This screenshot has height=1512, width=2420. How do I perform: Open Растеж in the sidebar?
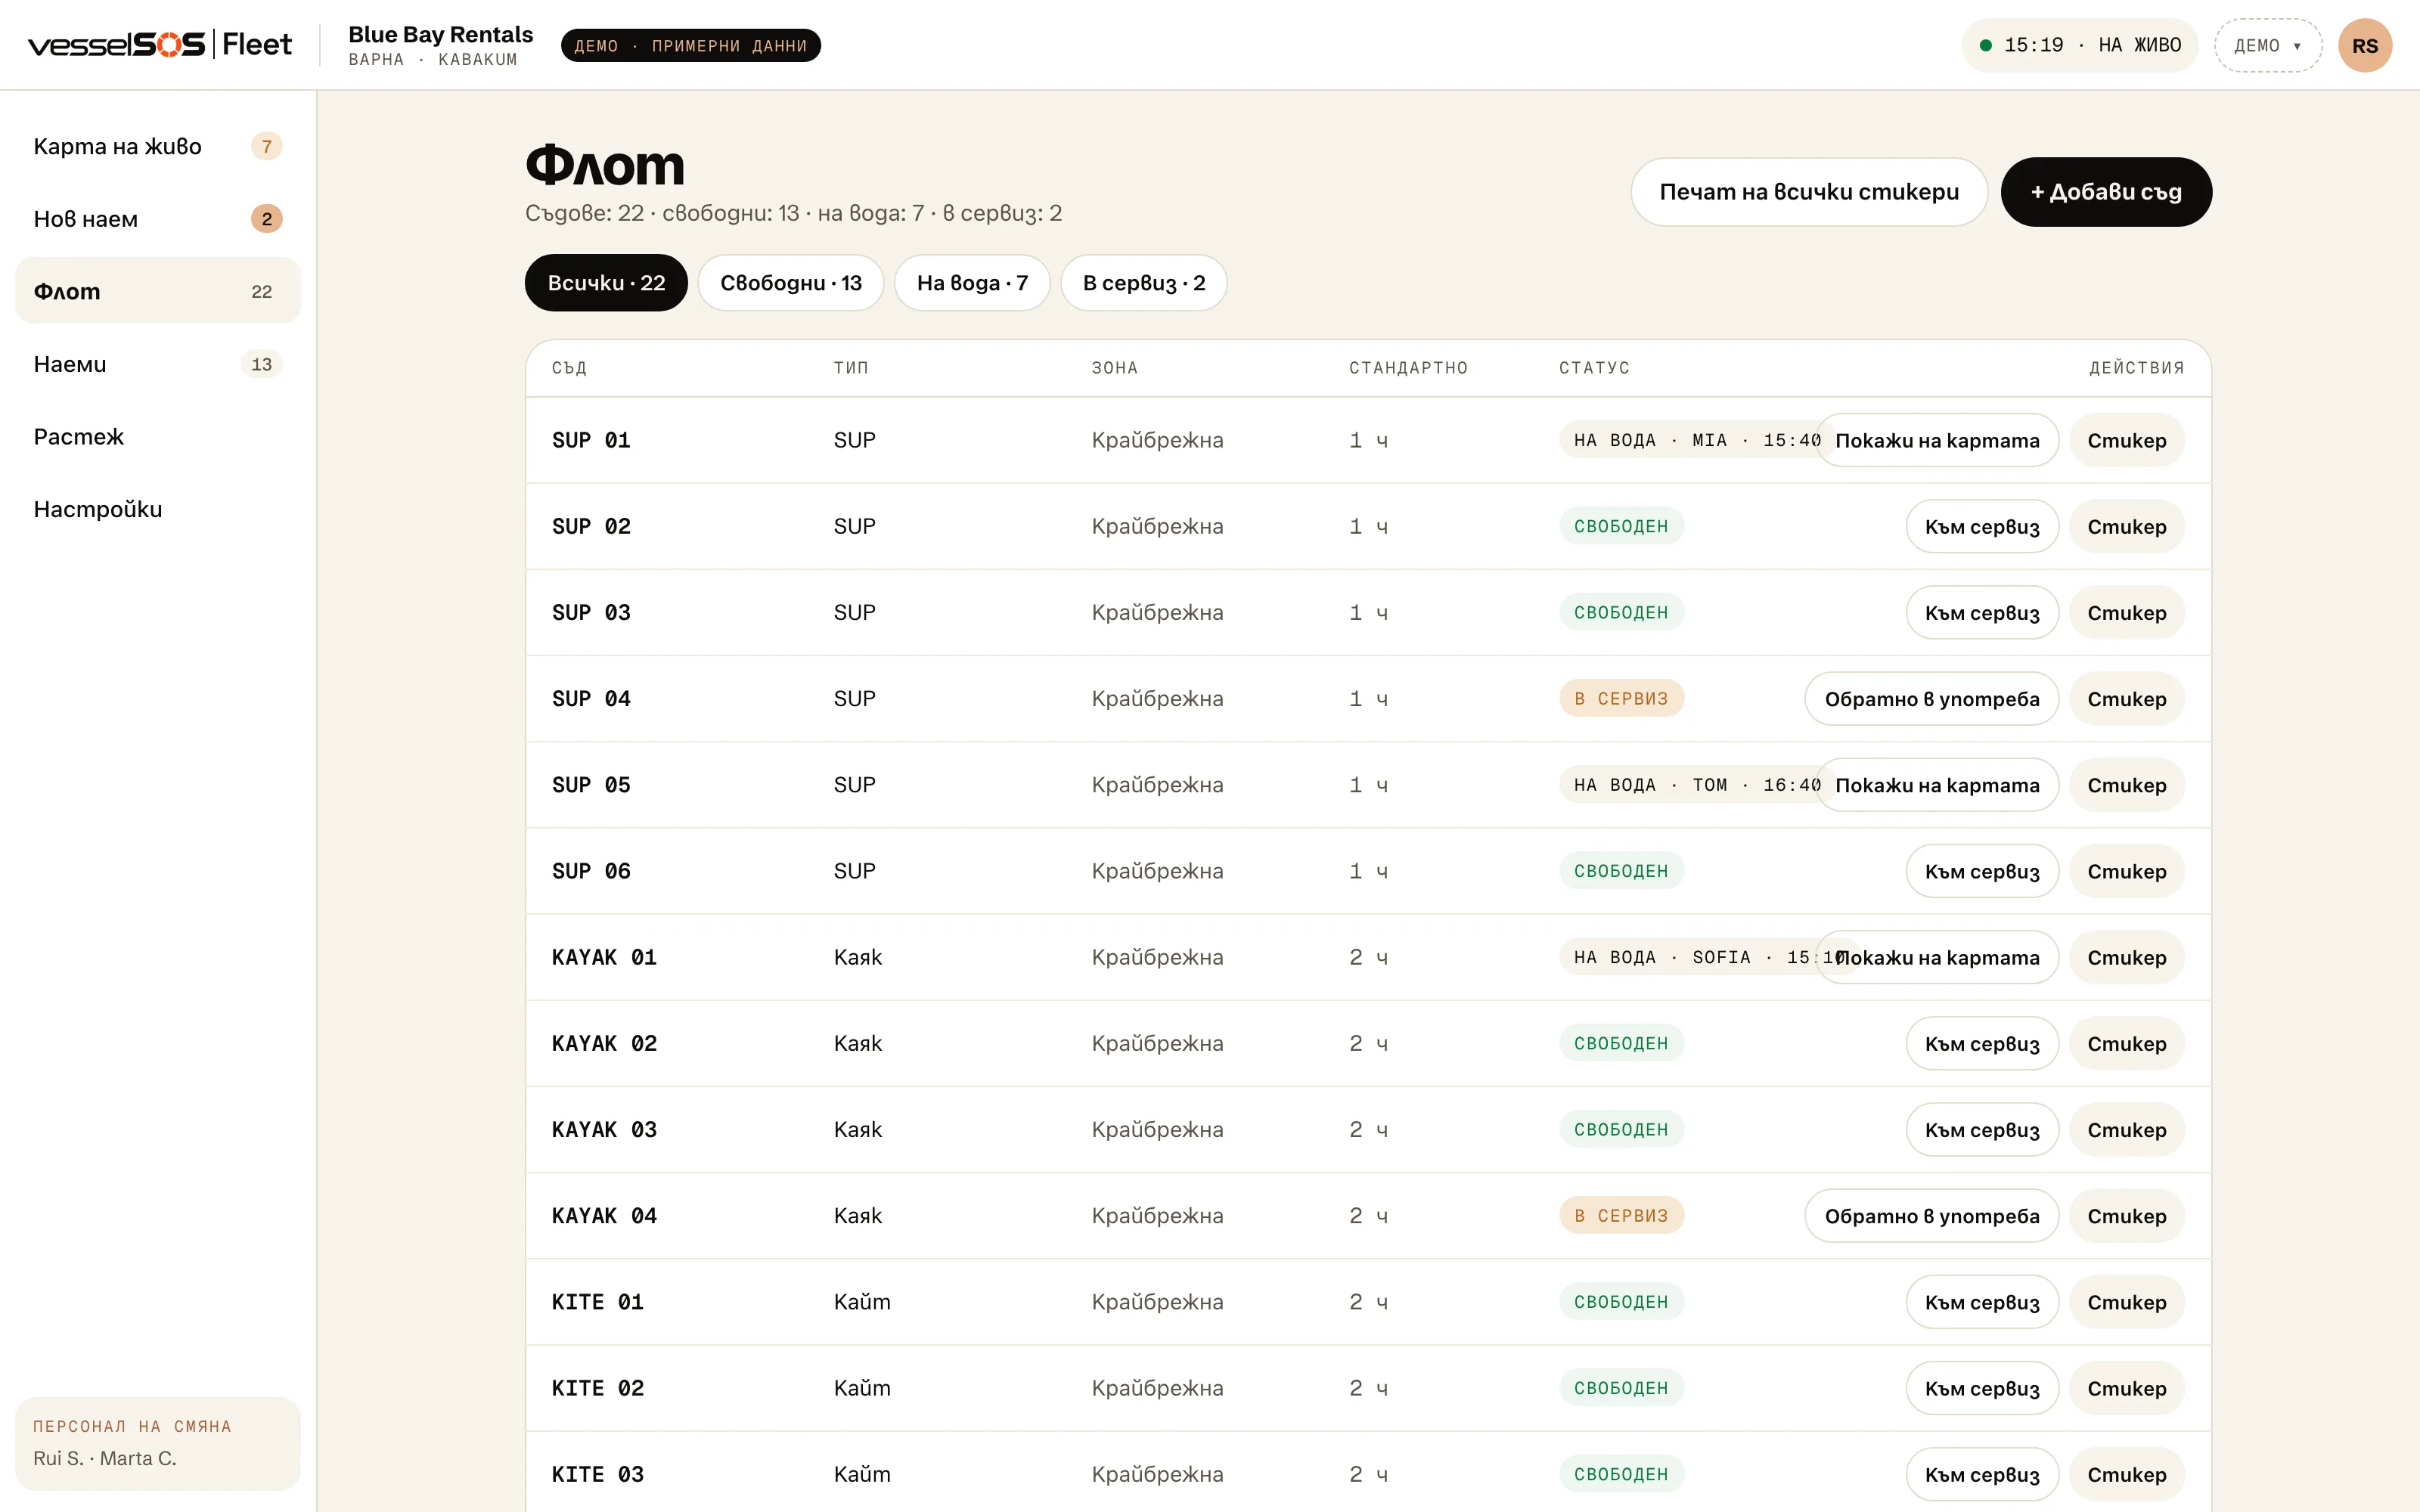[x=158, y=437]
